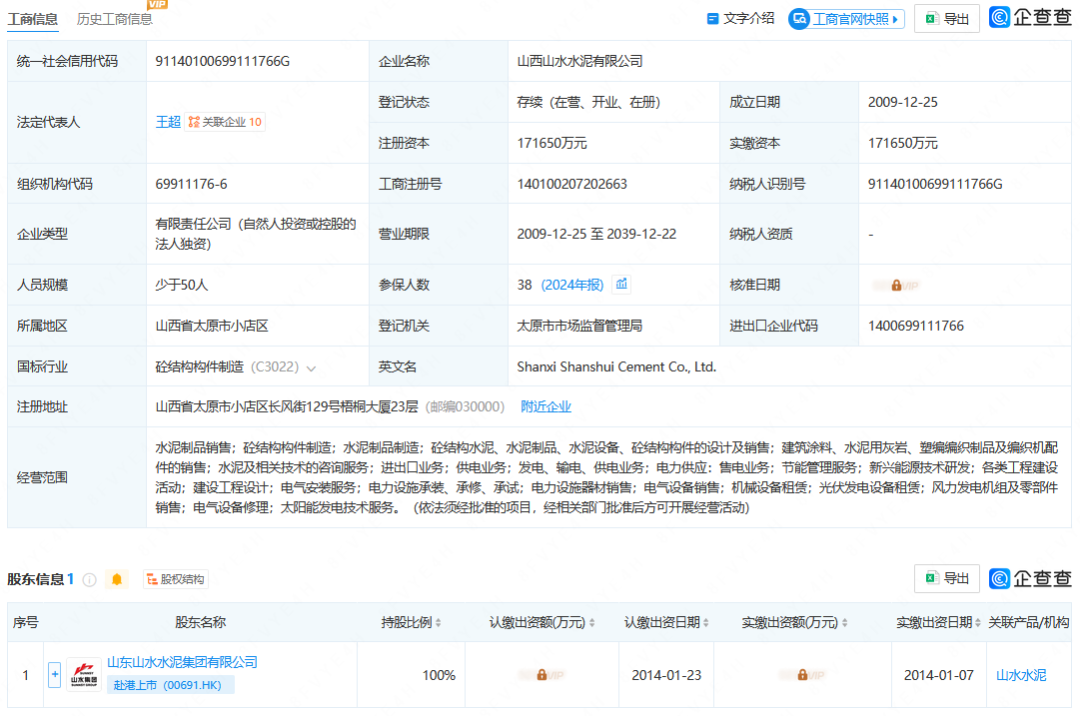Expand shareholder row with plus button
This screenshot has width=1080, height=716.
point(54,675)
